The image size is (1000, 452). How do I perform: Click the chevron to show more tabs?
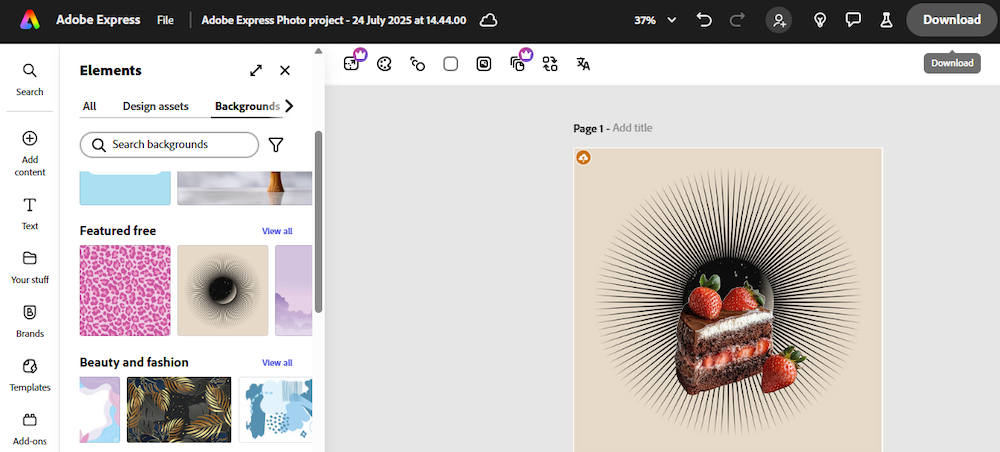click(290, 106)
